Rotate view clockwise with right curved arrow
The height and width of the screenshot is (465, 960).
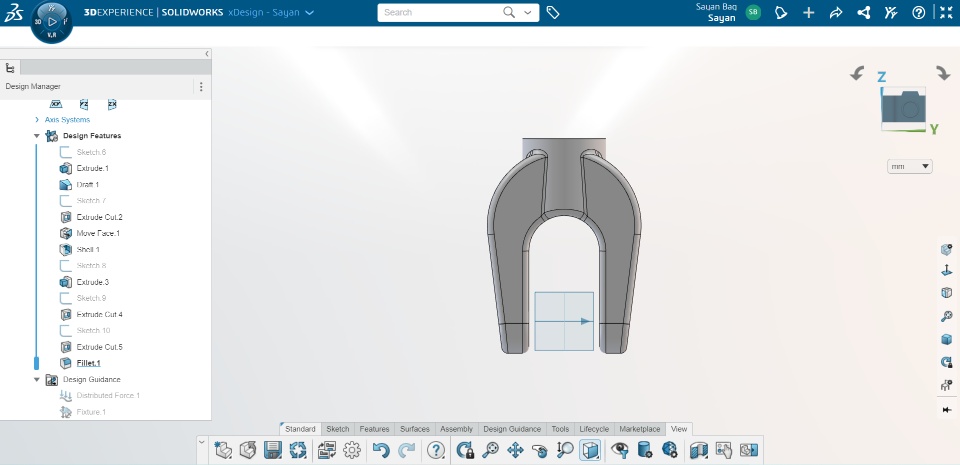click(943, 72)
